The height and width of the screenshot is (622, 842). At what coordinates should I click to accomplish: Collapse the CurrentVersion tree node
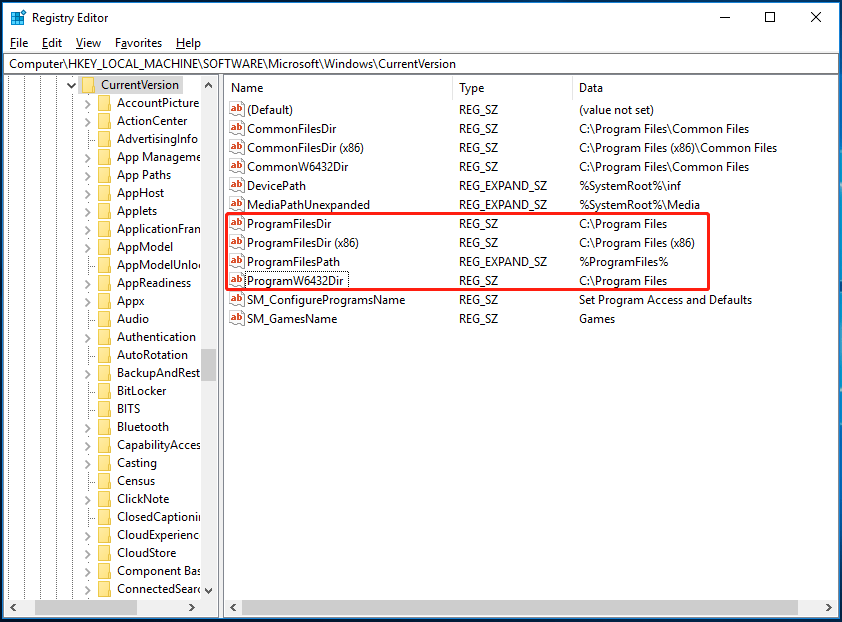[x=70, y=84]
